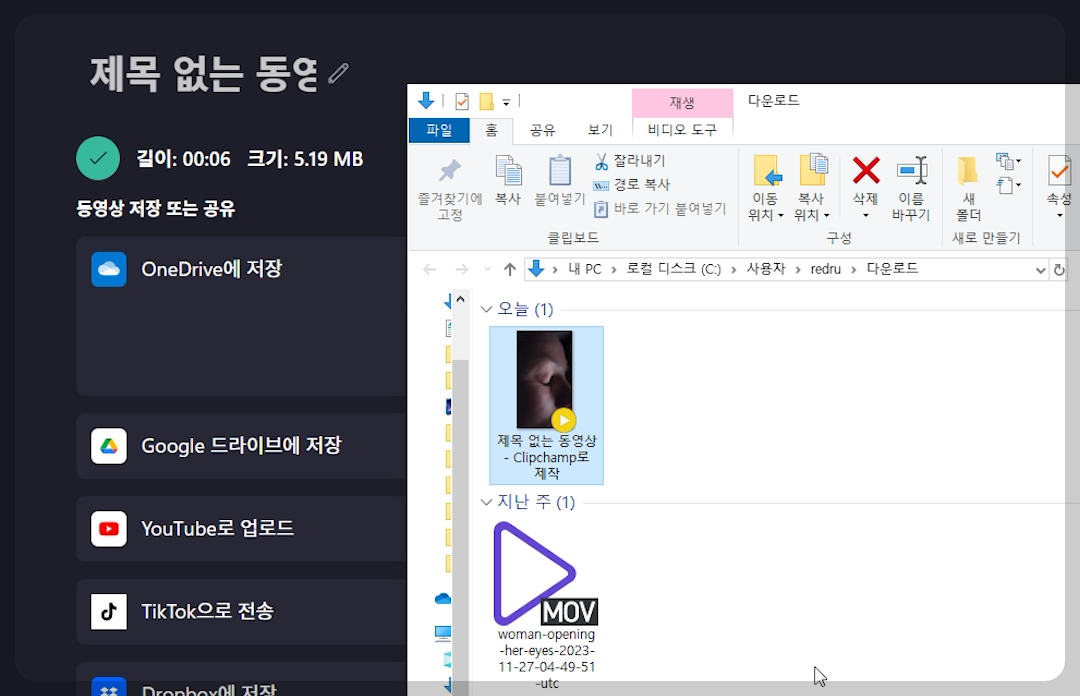Click quick access new folder icon in title bar
Image resolution: width=1080 pixels, height=696 pixels.
pos(486,102)
